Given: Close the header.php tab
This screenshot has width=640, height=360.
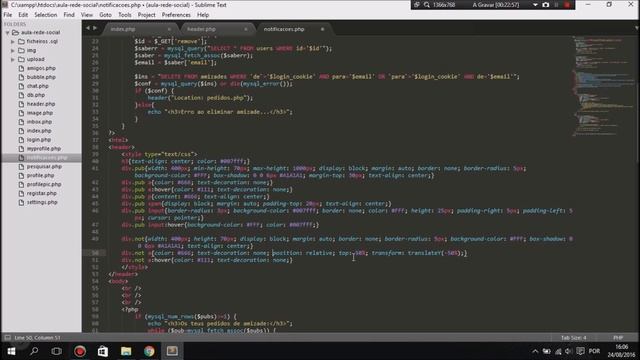Looking at the screenshot, I should [x=246, y=29].
